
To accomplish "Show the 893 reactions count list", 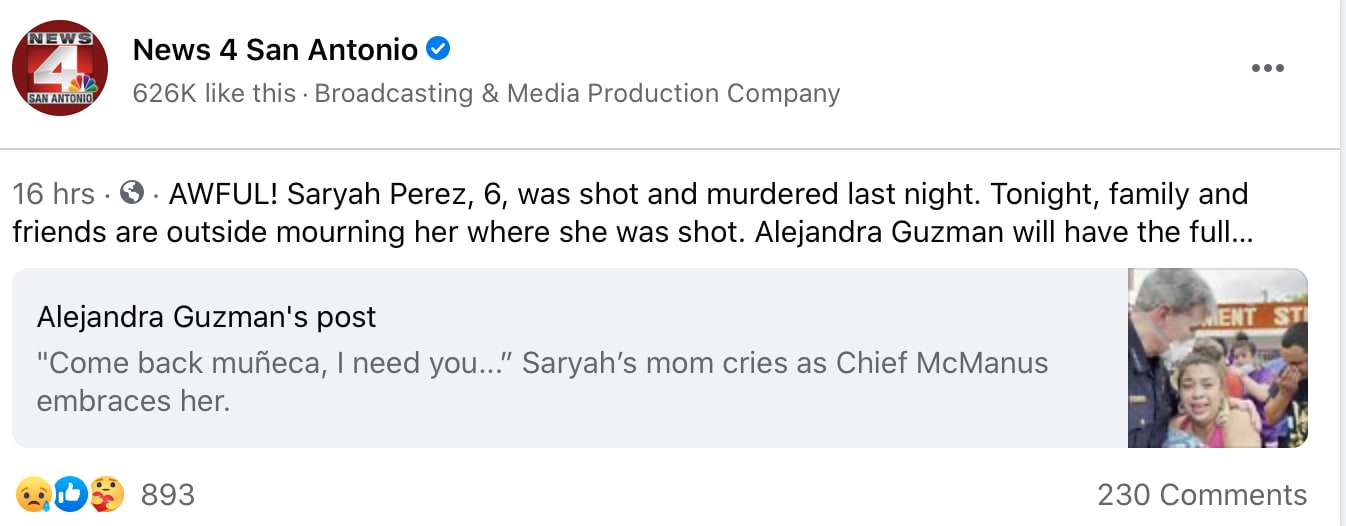I will (x=167, y=495).
